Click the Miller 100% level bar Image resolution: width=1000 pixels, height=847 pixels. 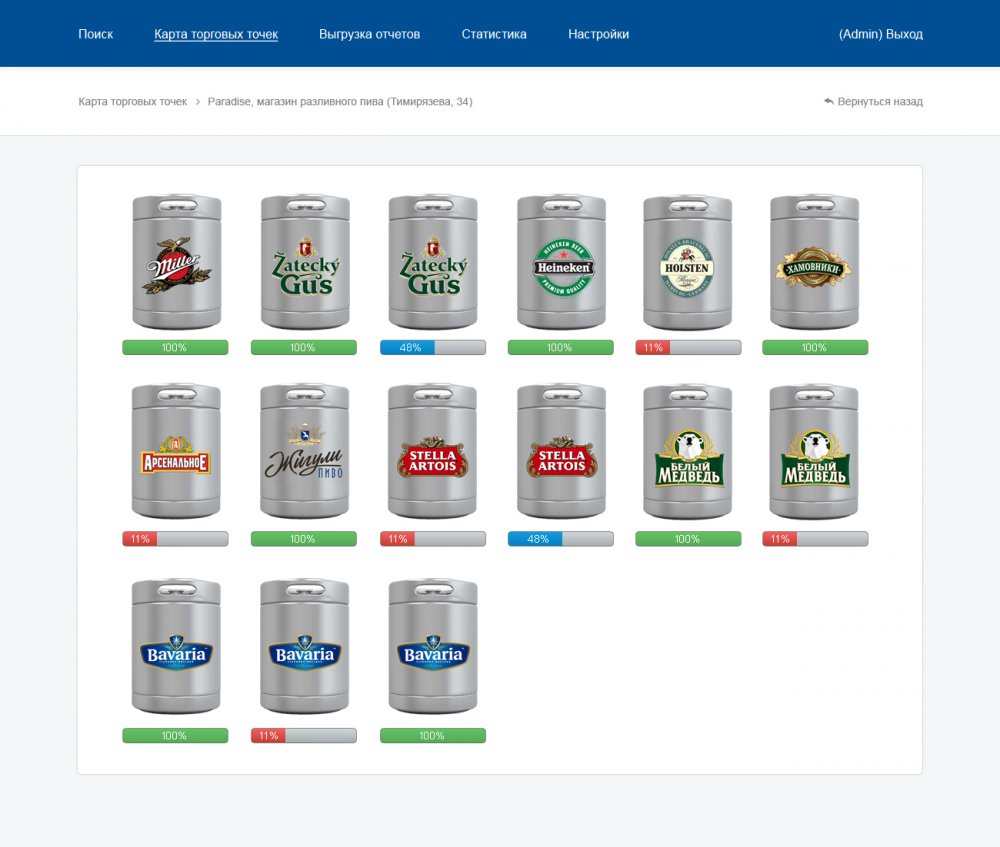point(175,348)
